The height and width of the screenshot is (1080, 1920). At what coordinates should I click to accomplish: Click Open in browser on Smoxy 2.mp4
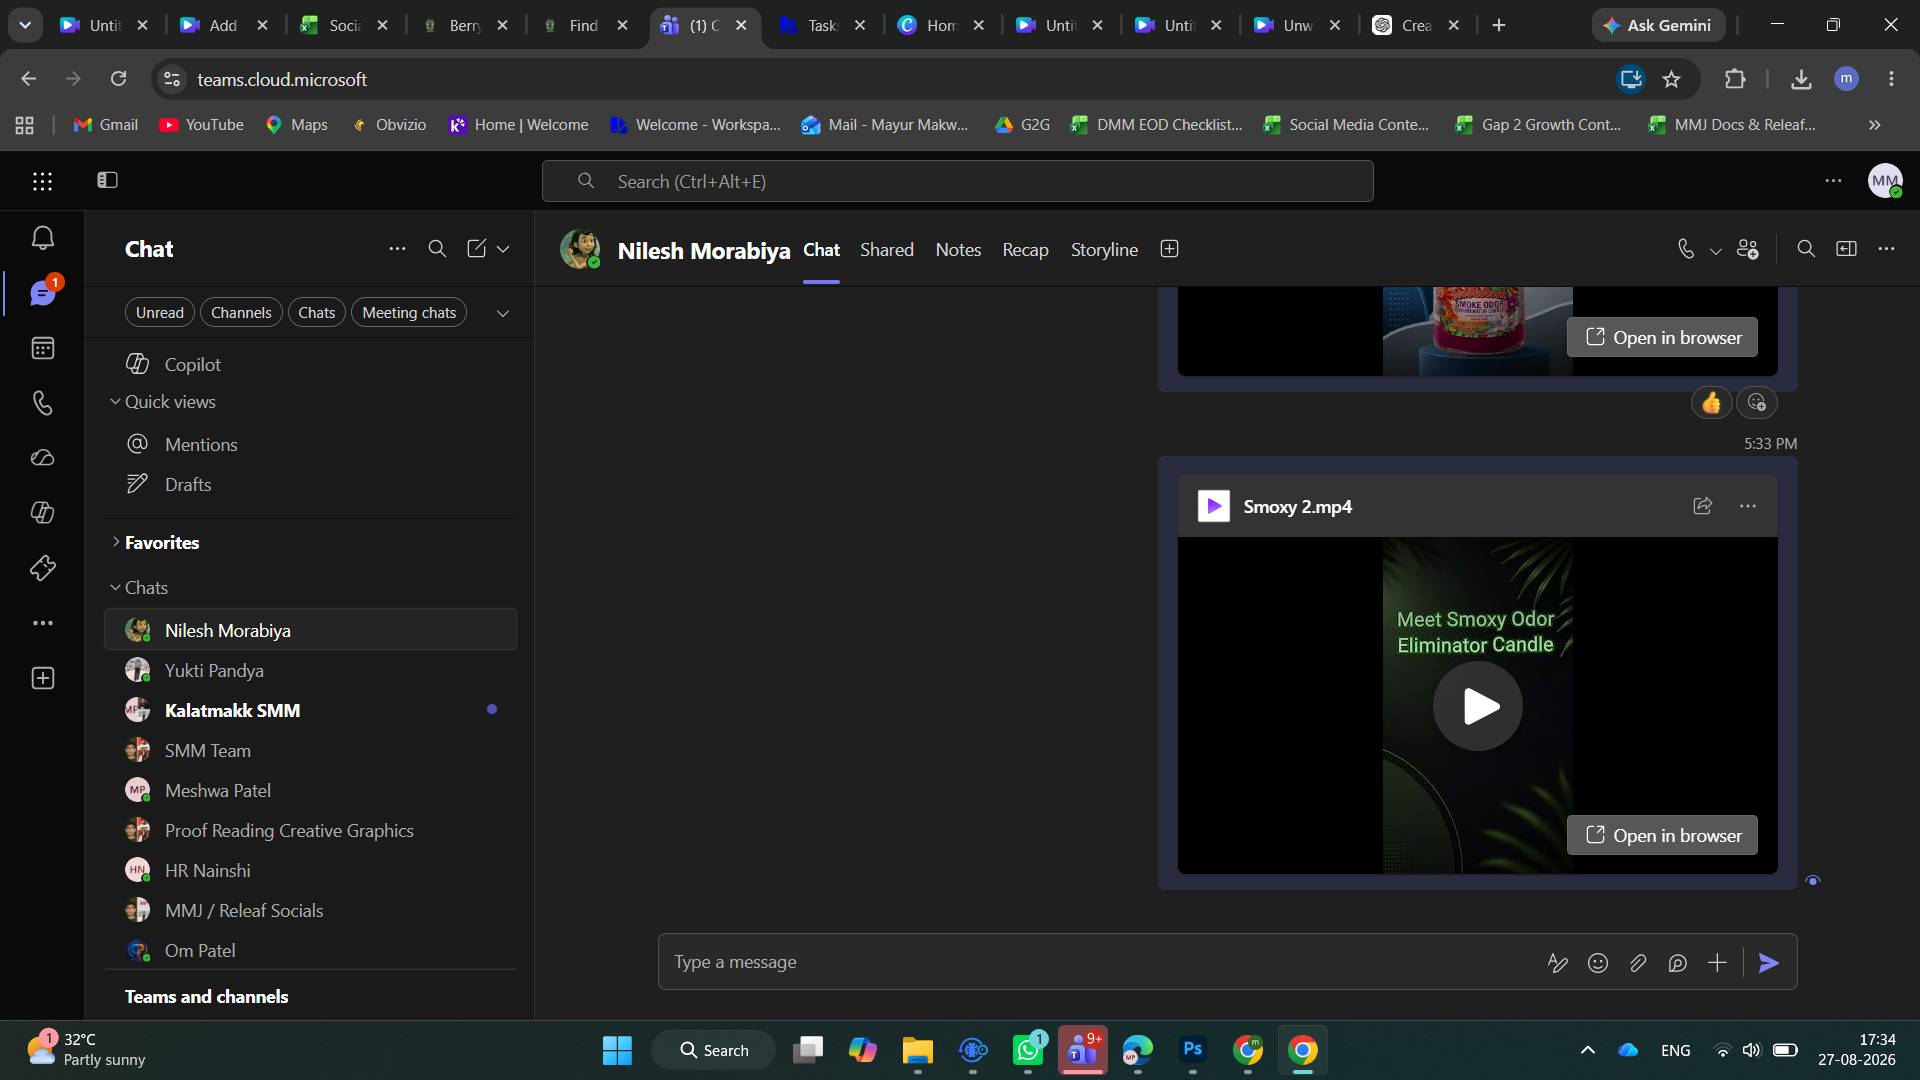pyautogui.click(x=1662, y=835)
